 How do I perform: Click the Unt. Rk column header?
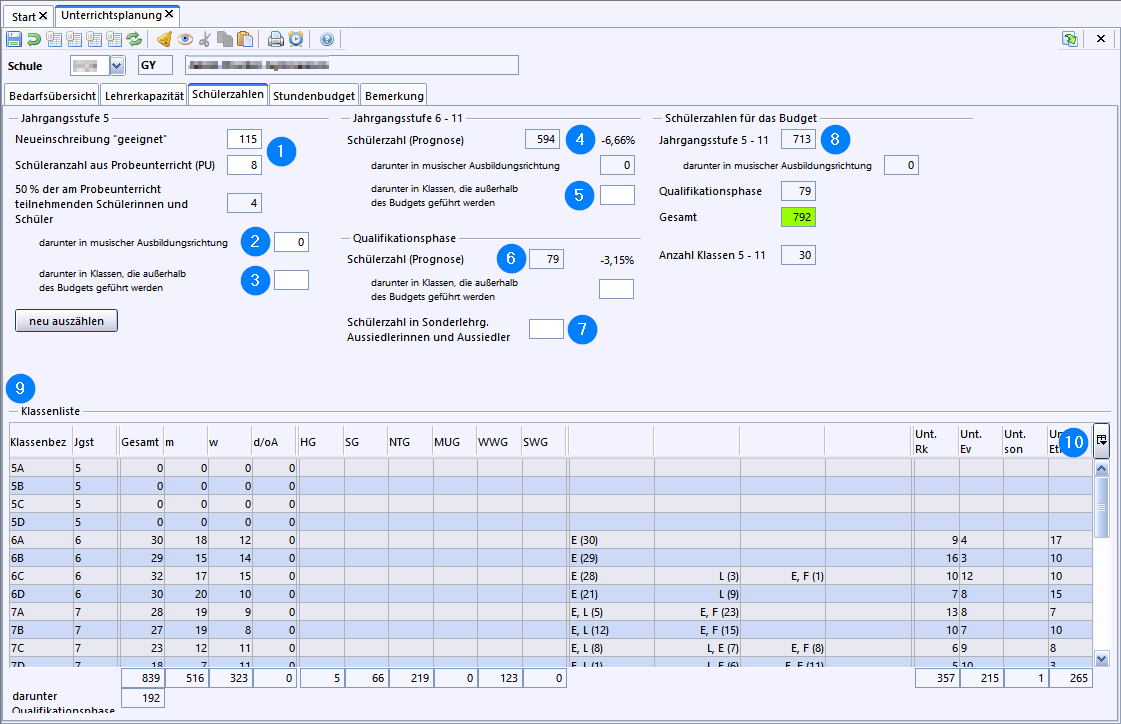click(936, 442)
